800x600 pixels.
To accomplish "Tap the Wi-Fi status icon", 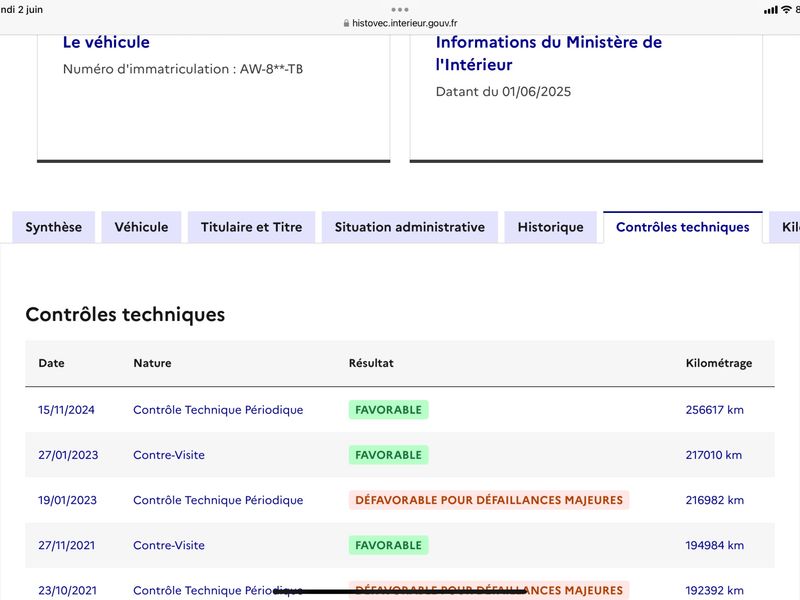I will [x=786, y=10].
